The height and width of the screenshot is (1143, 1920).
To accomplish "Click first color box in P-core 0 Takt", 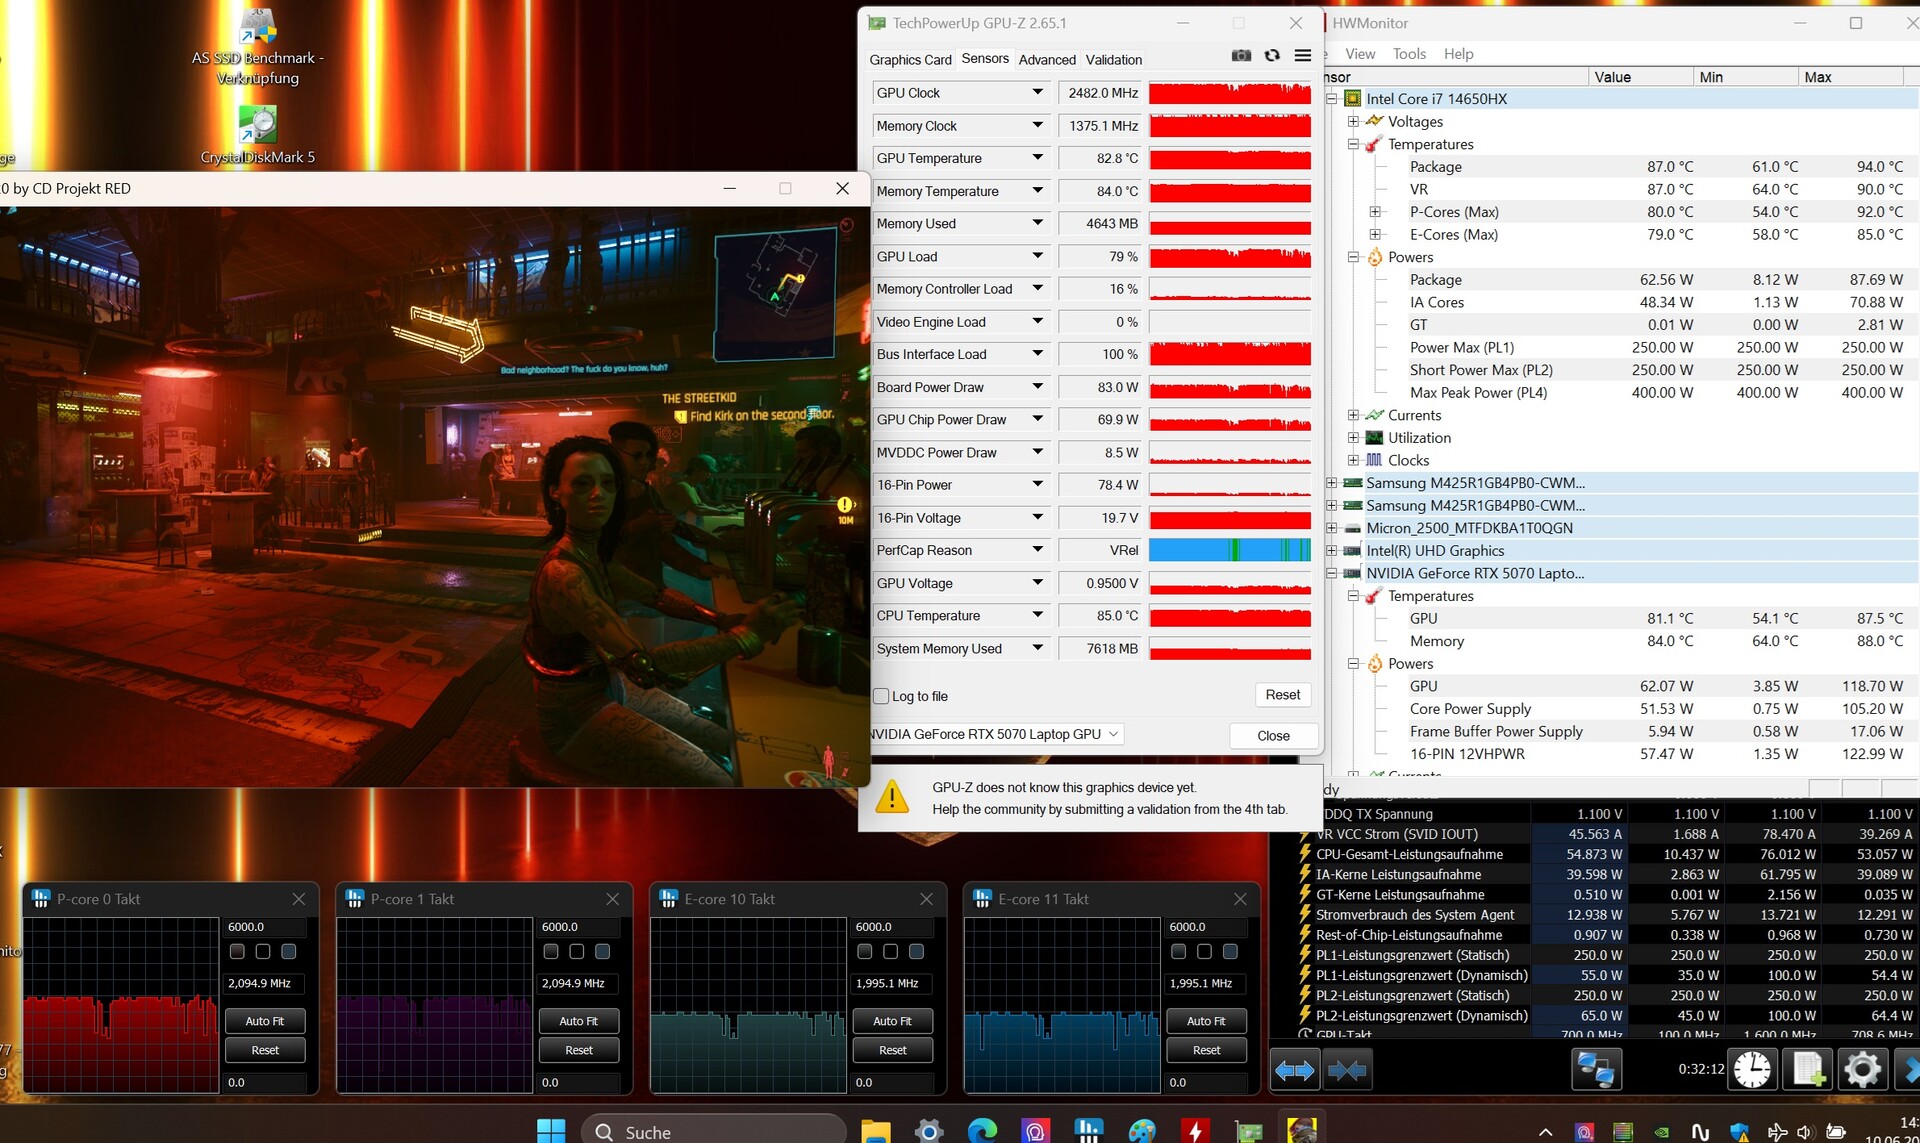I will click(x=237, y=951).
